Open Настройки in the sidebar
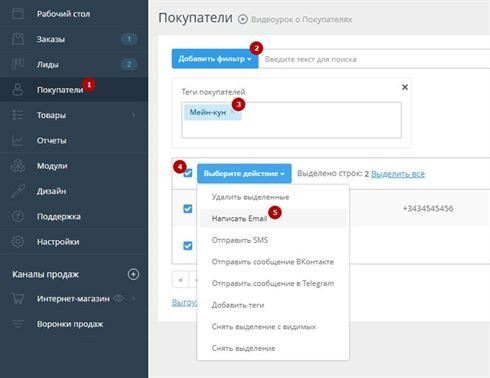Viewport: 490px width, 378px height. [x=58, y=242]
